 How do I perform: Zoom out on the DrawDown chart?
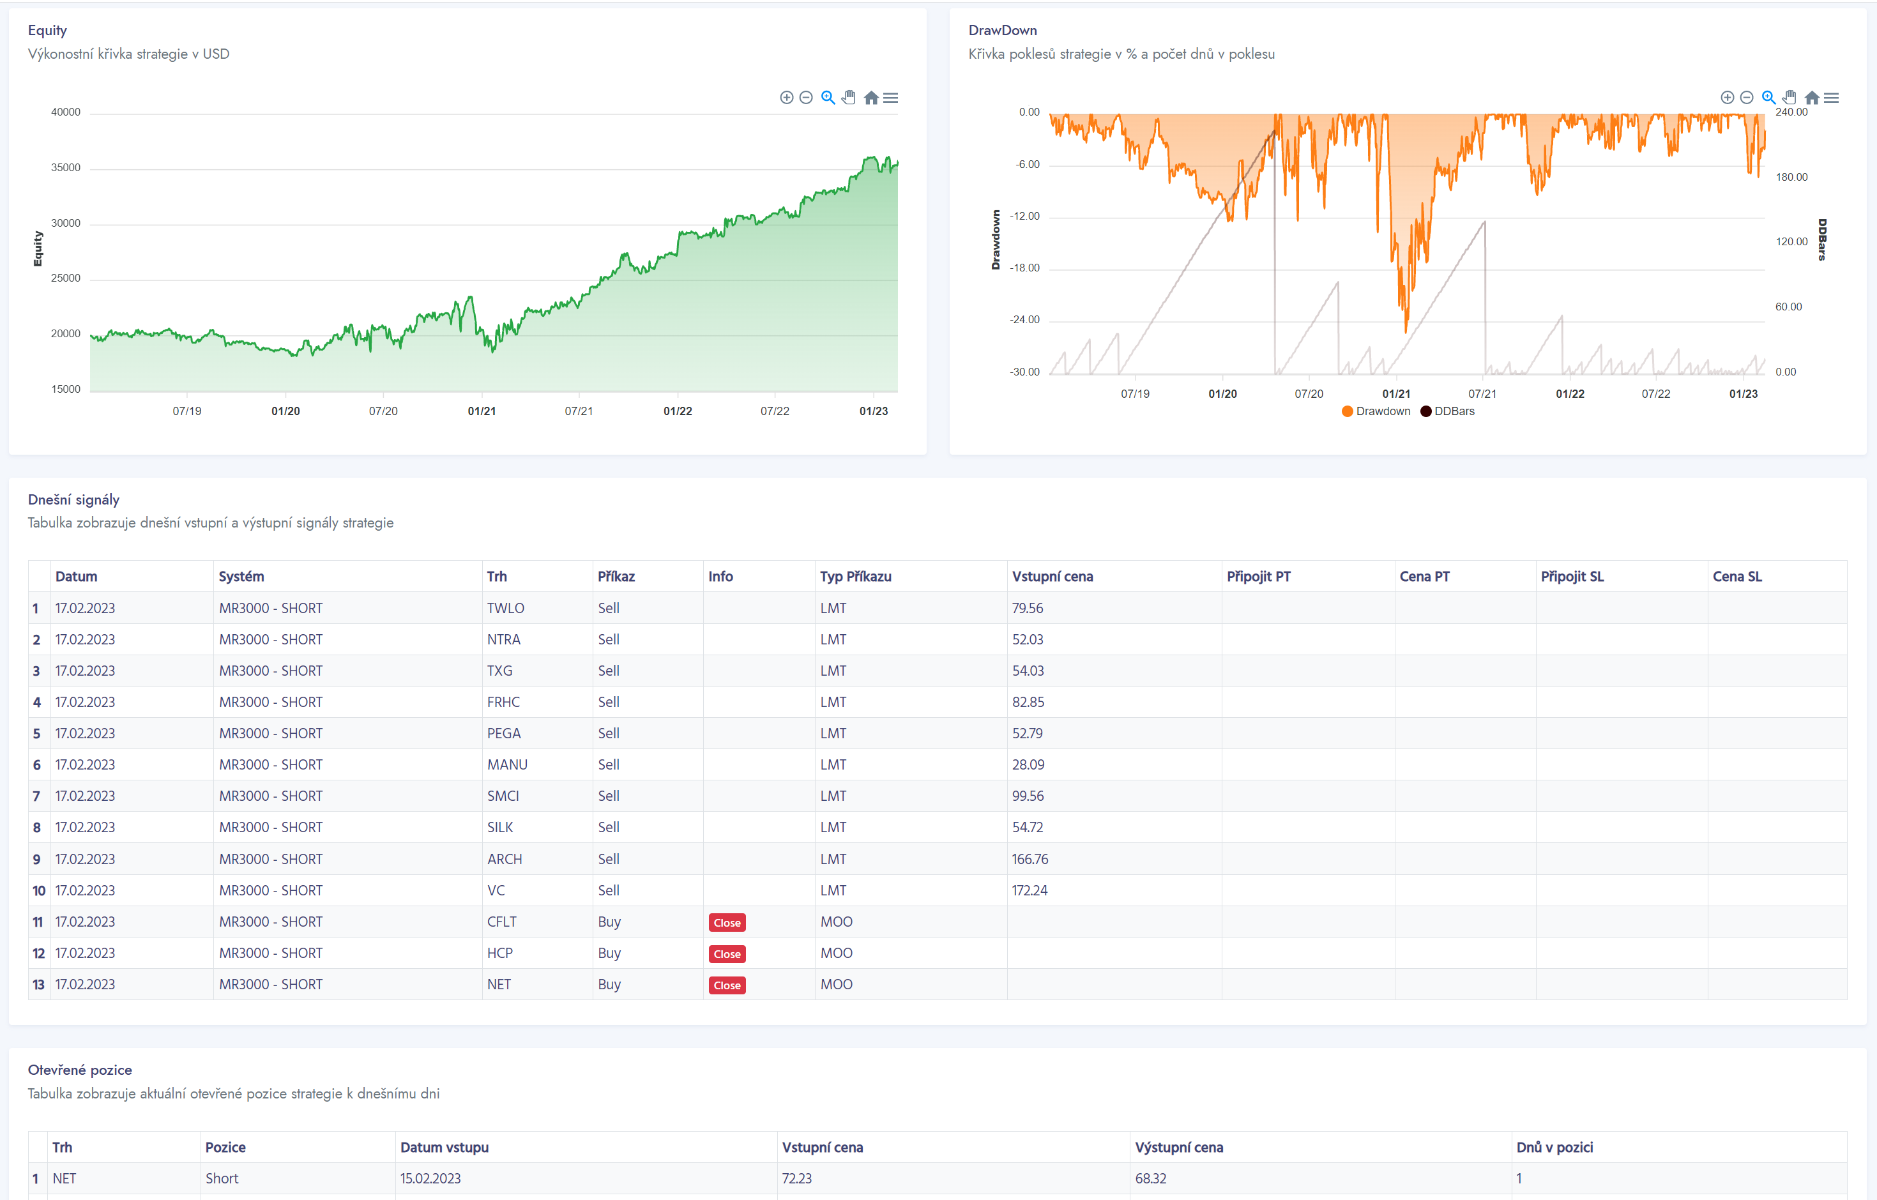coord(1747,98)
